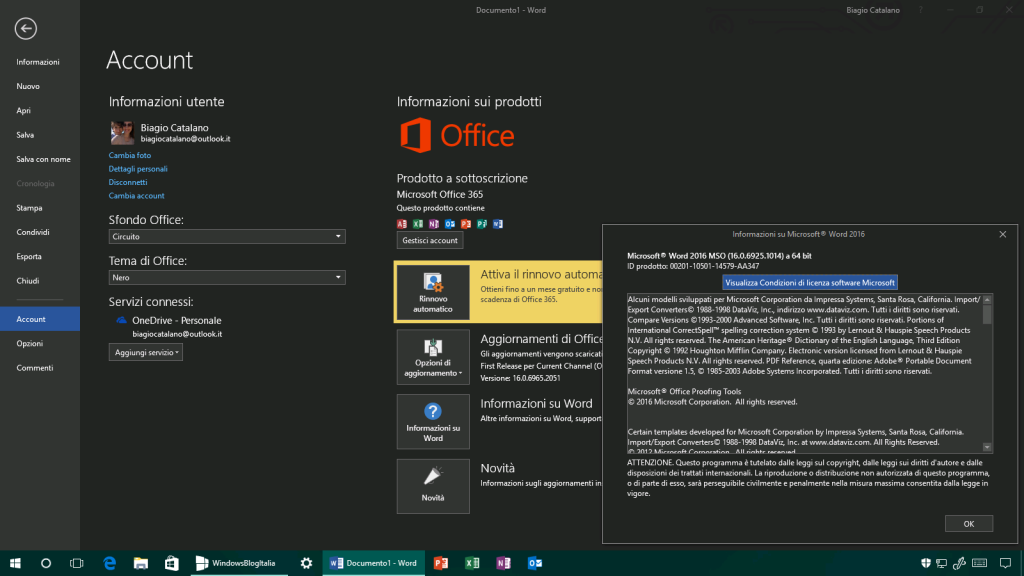
Task: Open Settings gear in the taskbar
Action: pos(306,563)
